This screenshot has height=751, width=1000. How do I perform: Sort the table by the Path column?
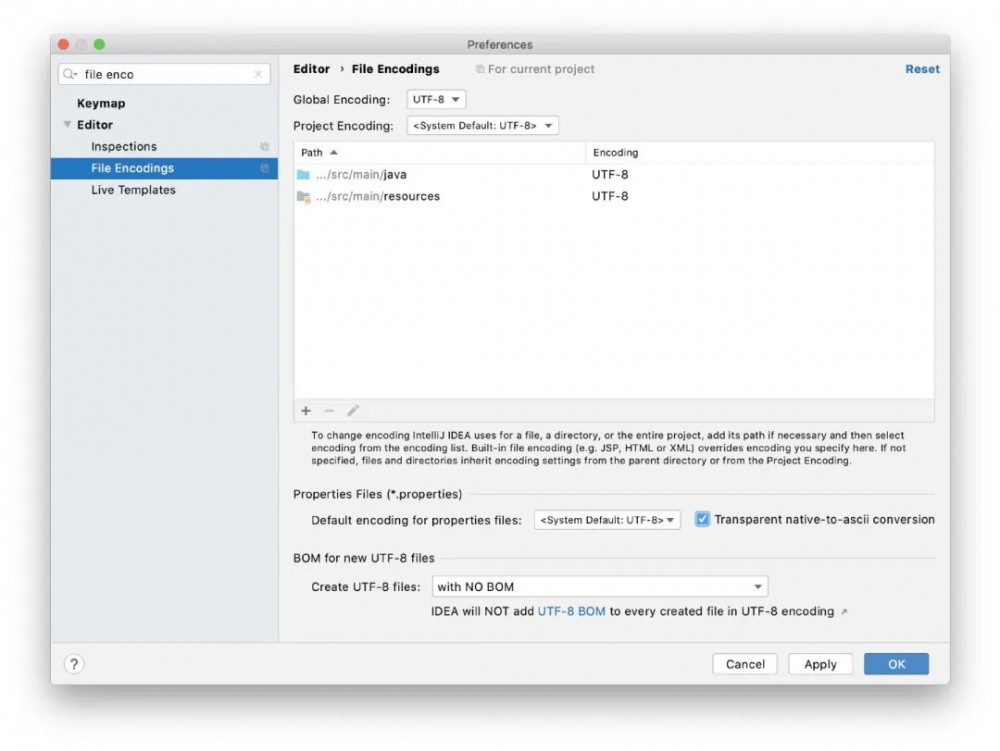tap(439, 152)
